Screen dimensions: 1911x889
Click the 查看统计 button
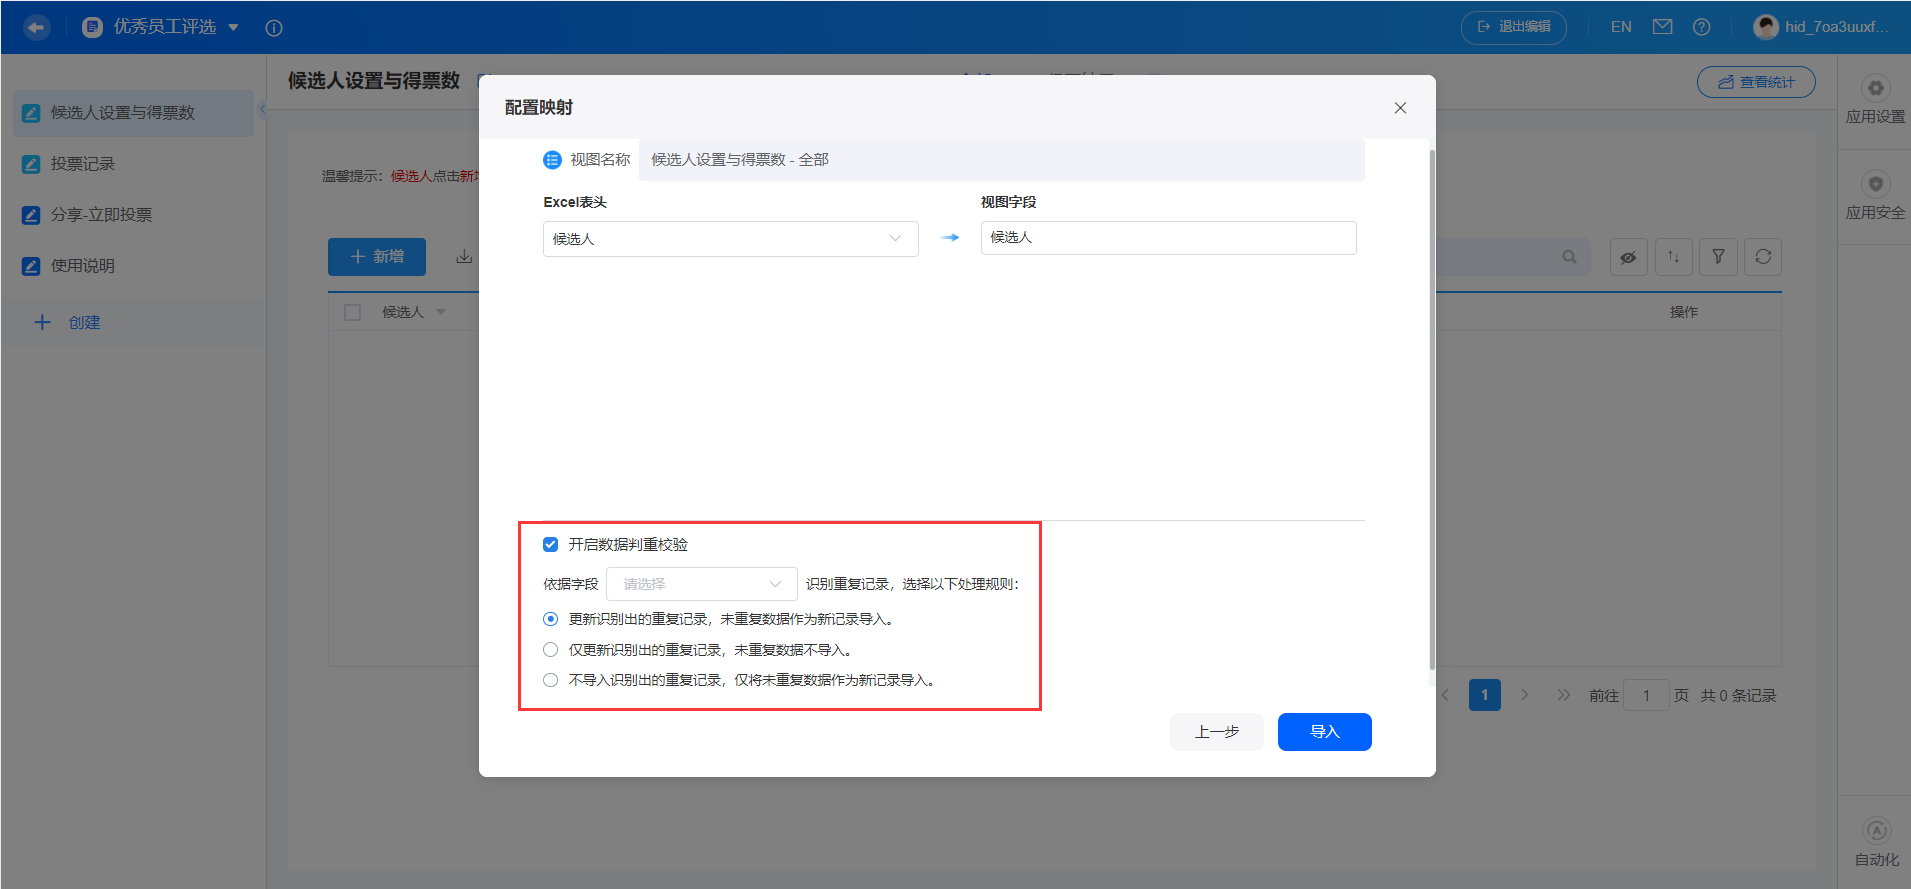(1756, 82)
